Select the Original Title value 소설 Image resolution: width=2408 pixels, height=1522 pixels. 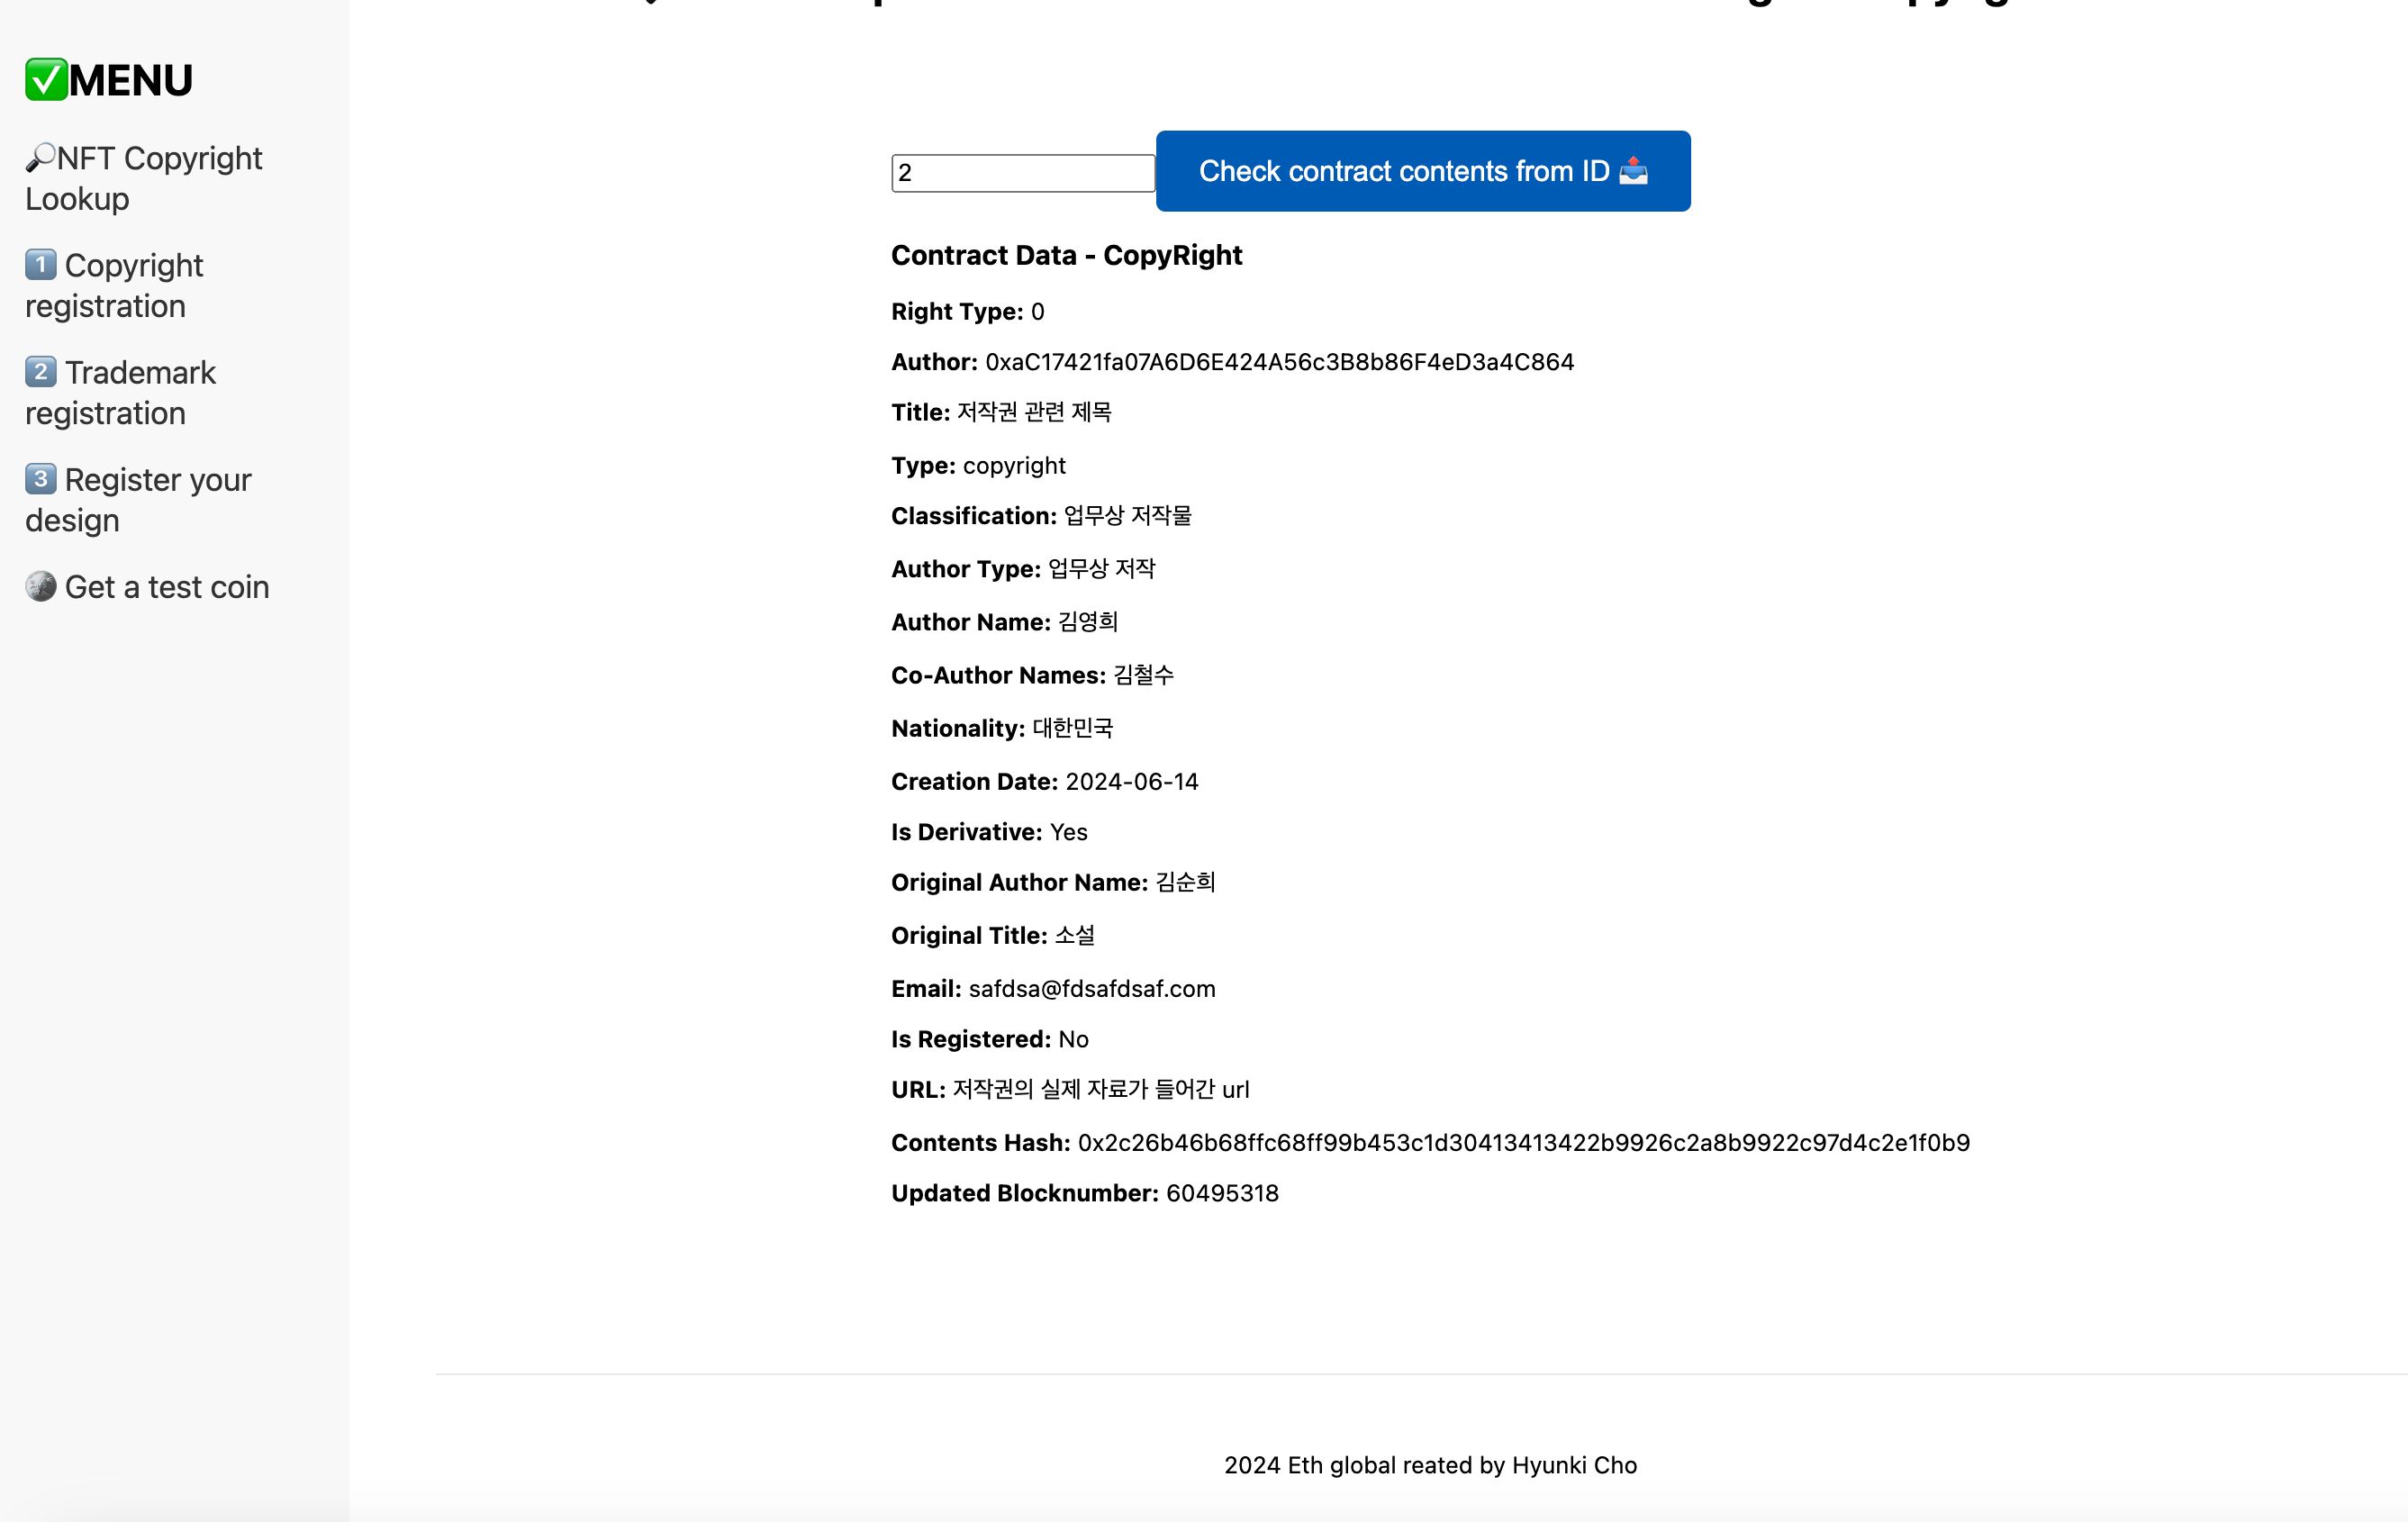1075,935
